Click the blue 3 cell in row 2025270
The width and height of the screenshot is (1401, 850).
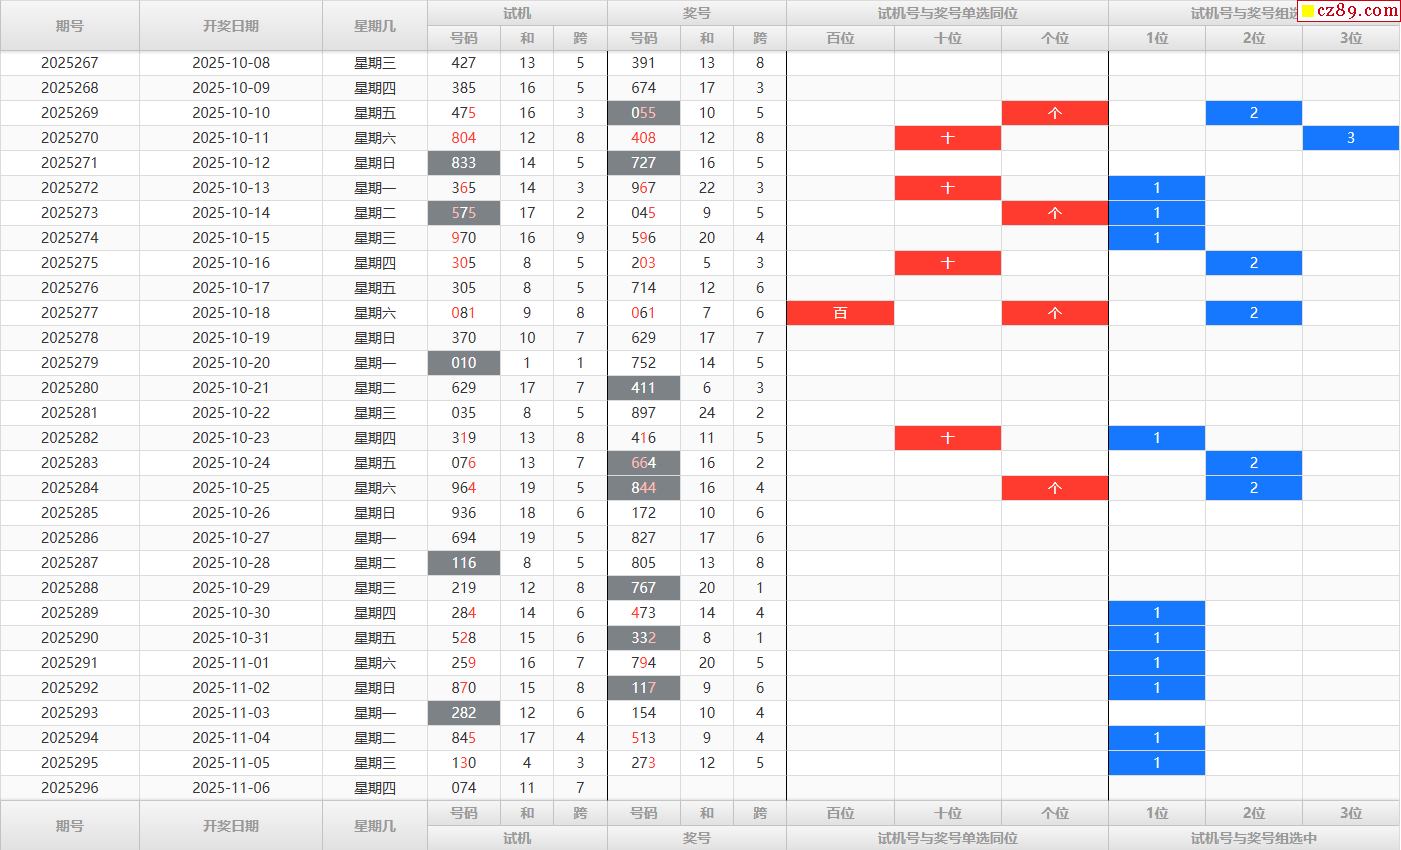click(x=1351, y=138)
